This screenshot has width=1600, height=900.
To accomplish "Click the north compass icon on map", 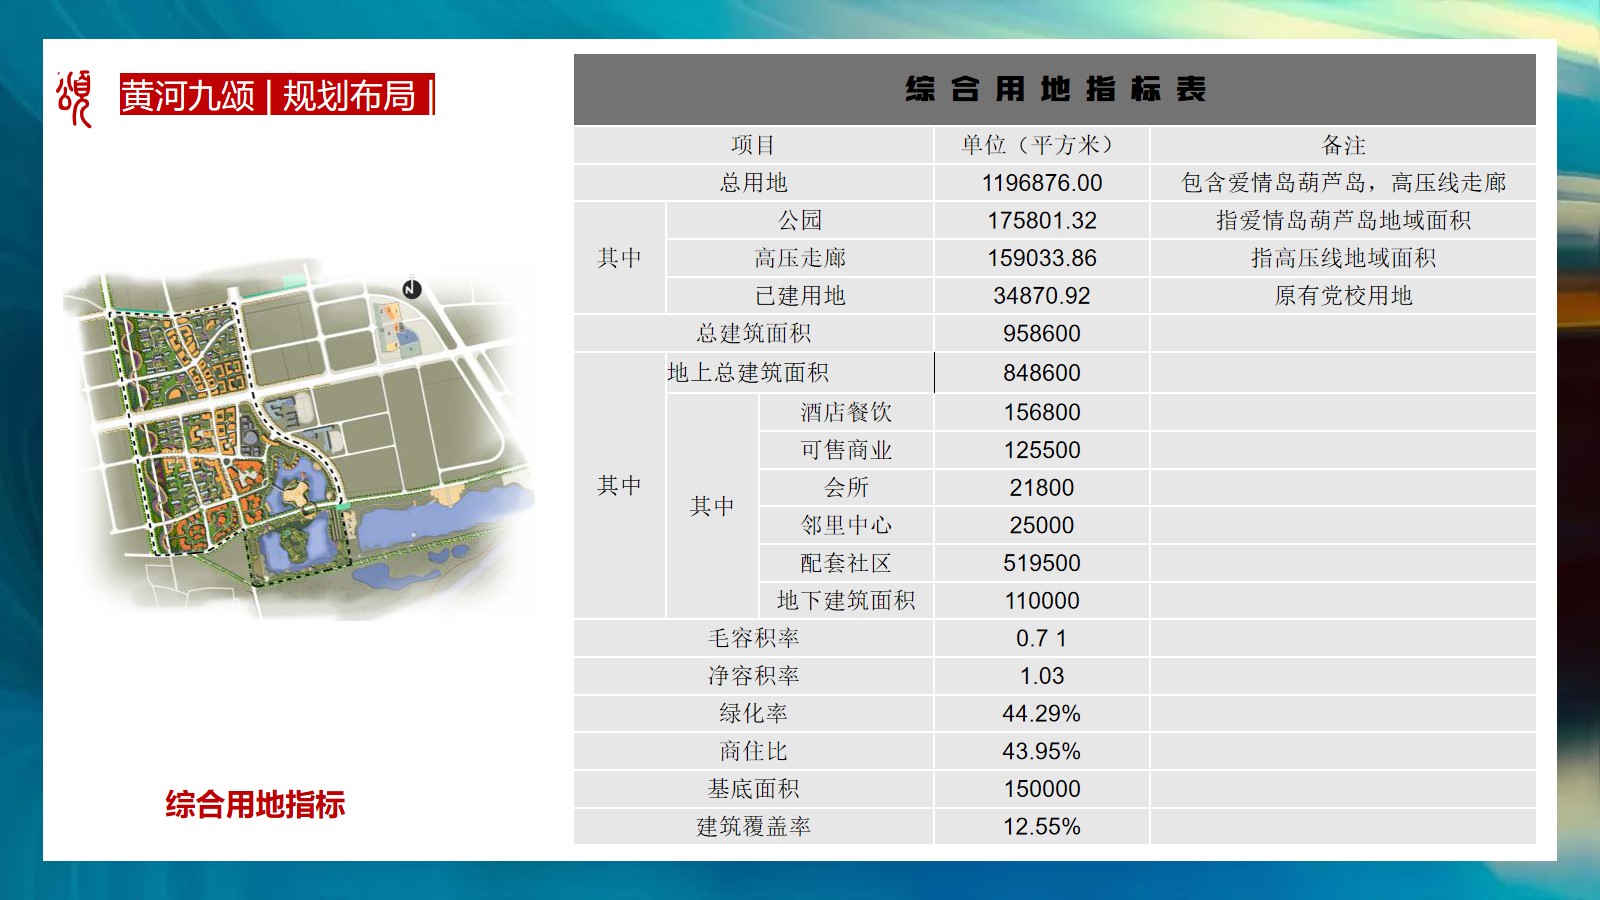I will point(411,289).
